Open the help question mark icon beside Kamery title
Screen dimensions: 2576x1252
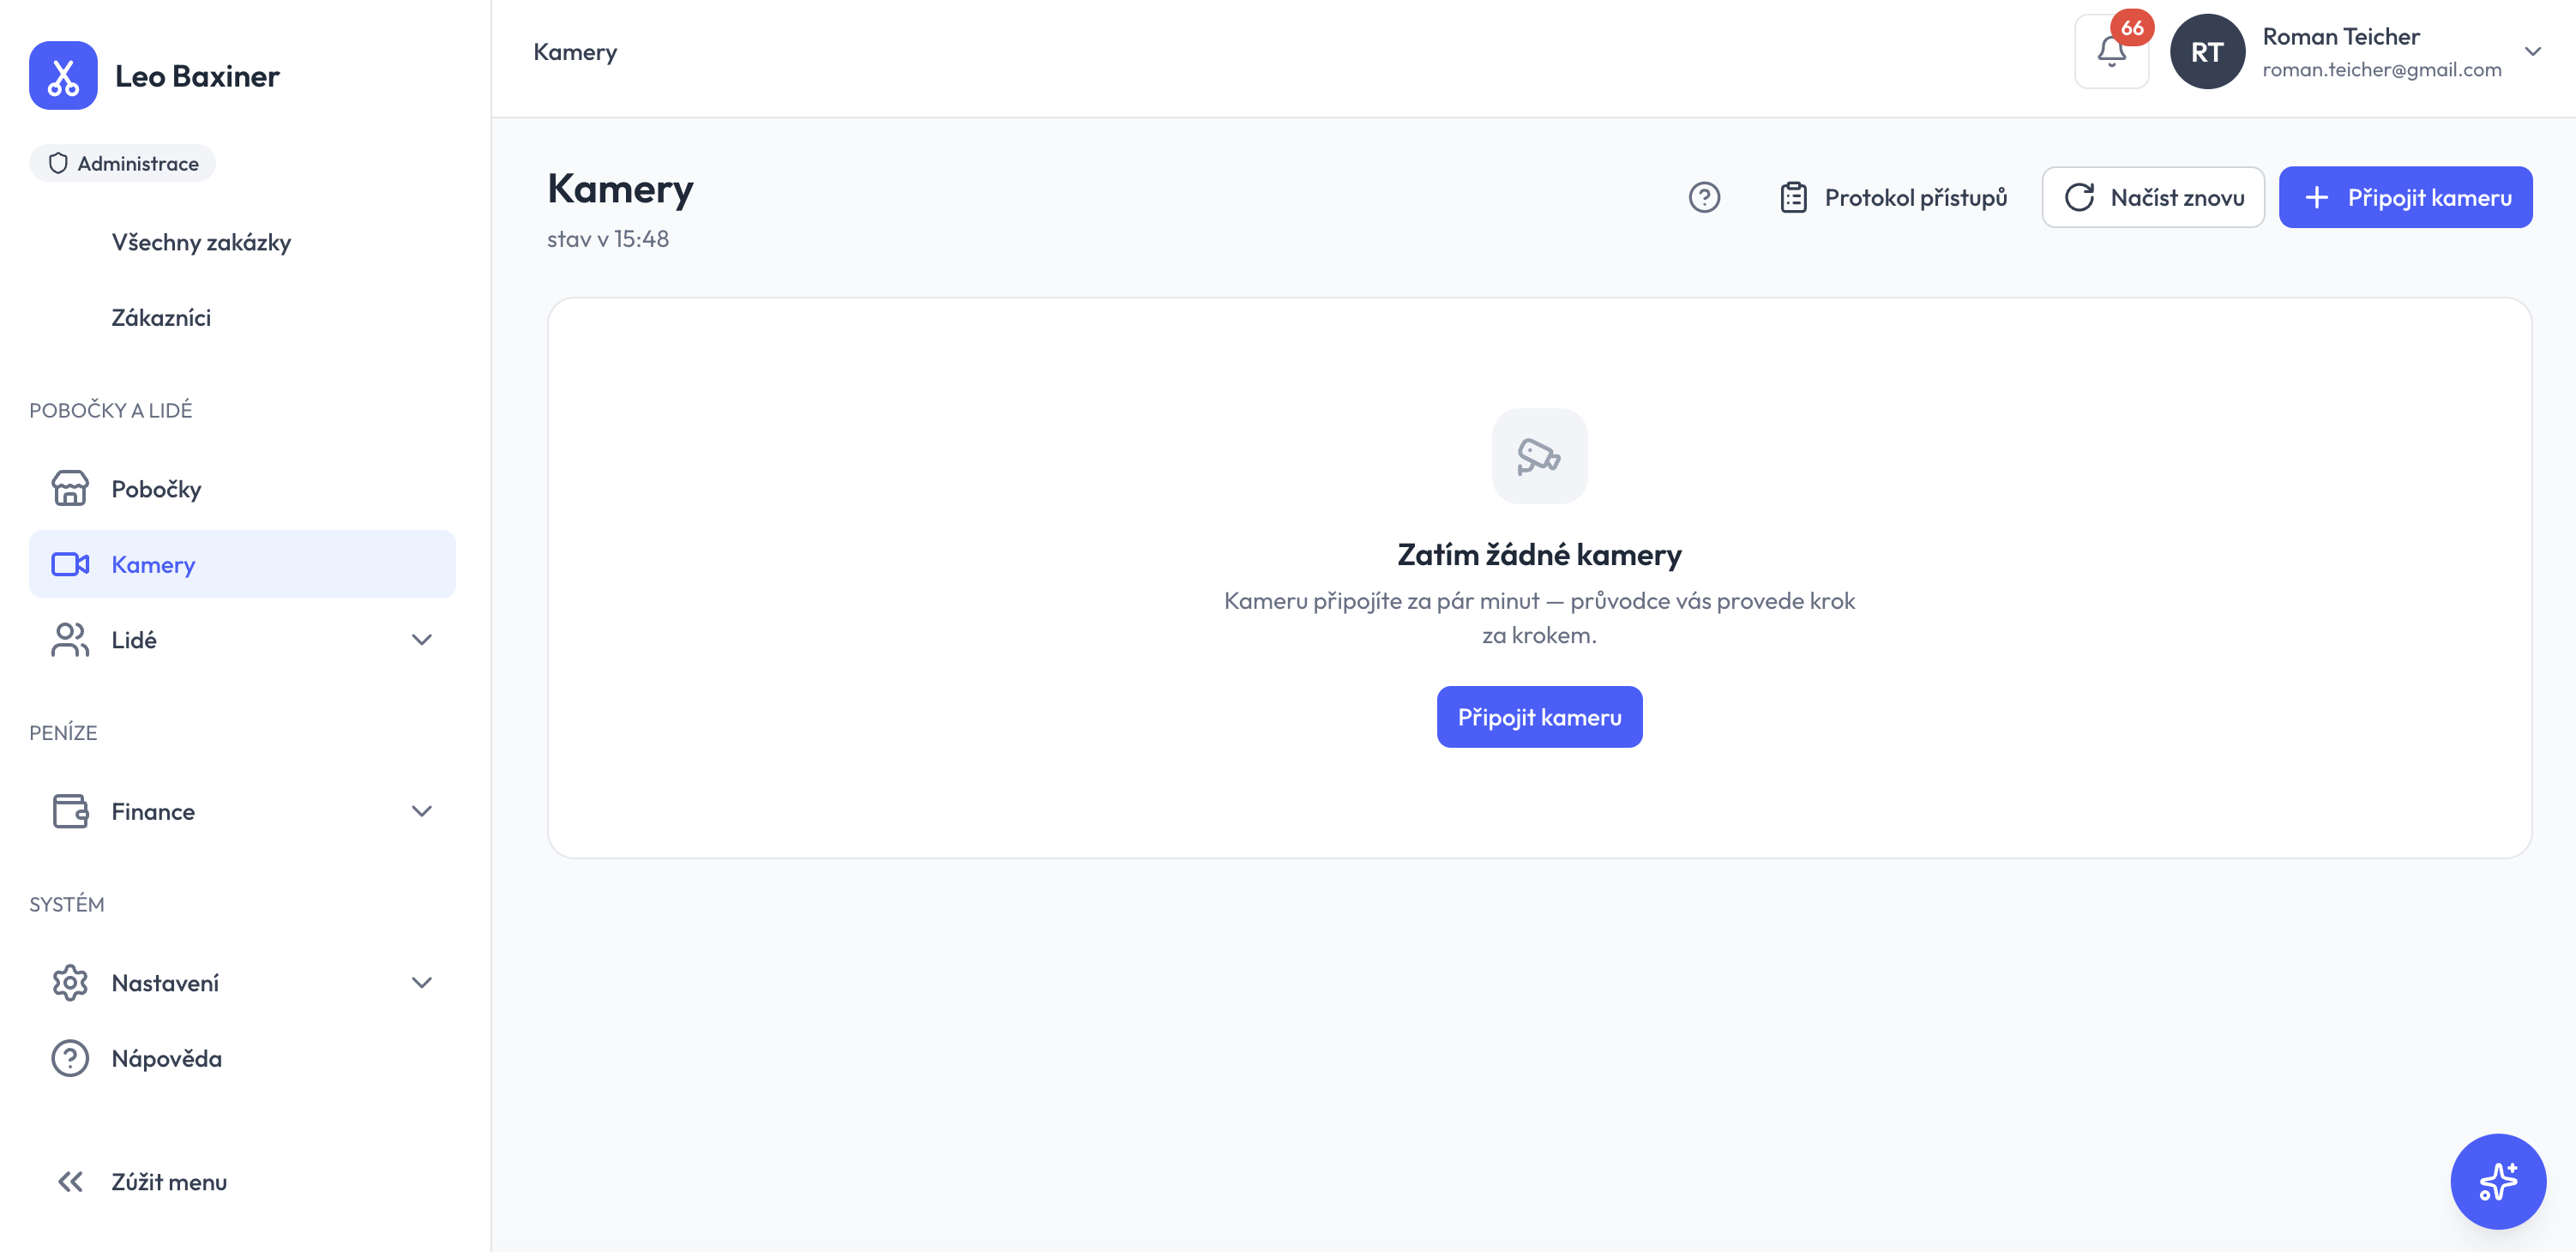tap(1704, 197)
